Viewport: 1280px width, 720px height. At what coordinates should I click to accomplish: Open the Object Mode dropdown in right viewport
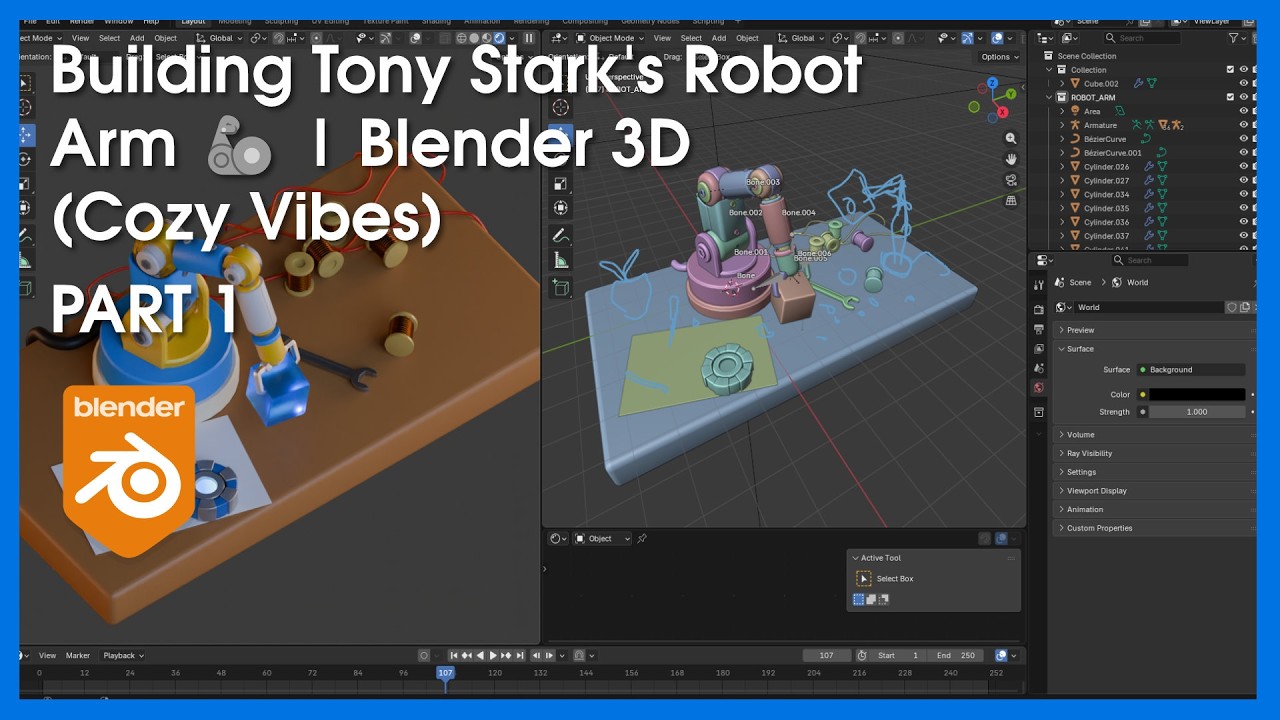click(x=611, y=38)
